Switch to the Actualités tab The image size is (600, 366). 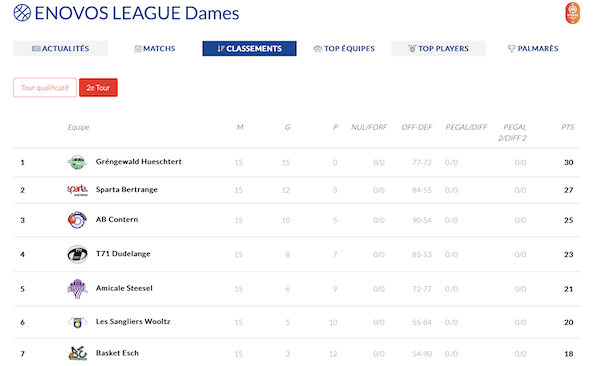[60, 49]
